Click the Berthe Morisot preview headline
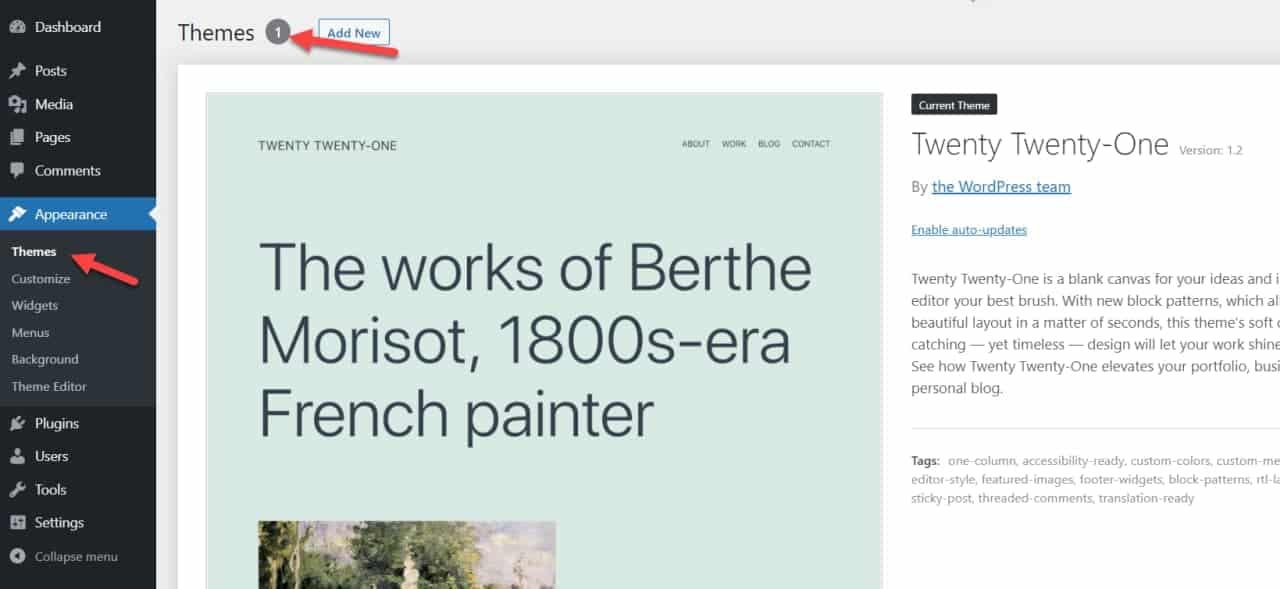Viewport: 1280px width, 589px height. click(x=535, y=340)
